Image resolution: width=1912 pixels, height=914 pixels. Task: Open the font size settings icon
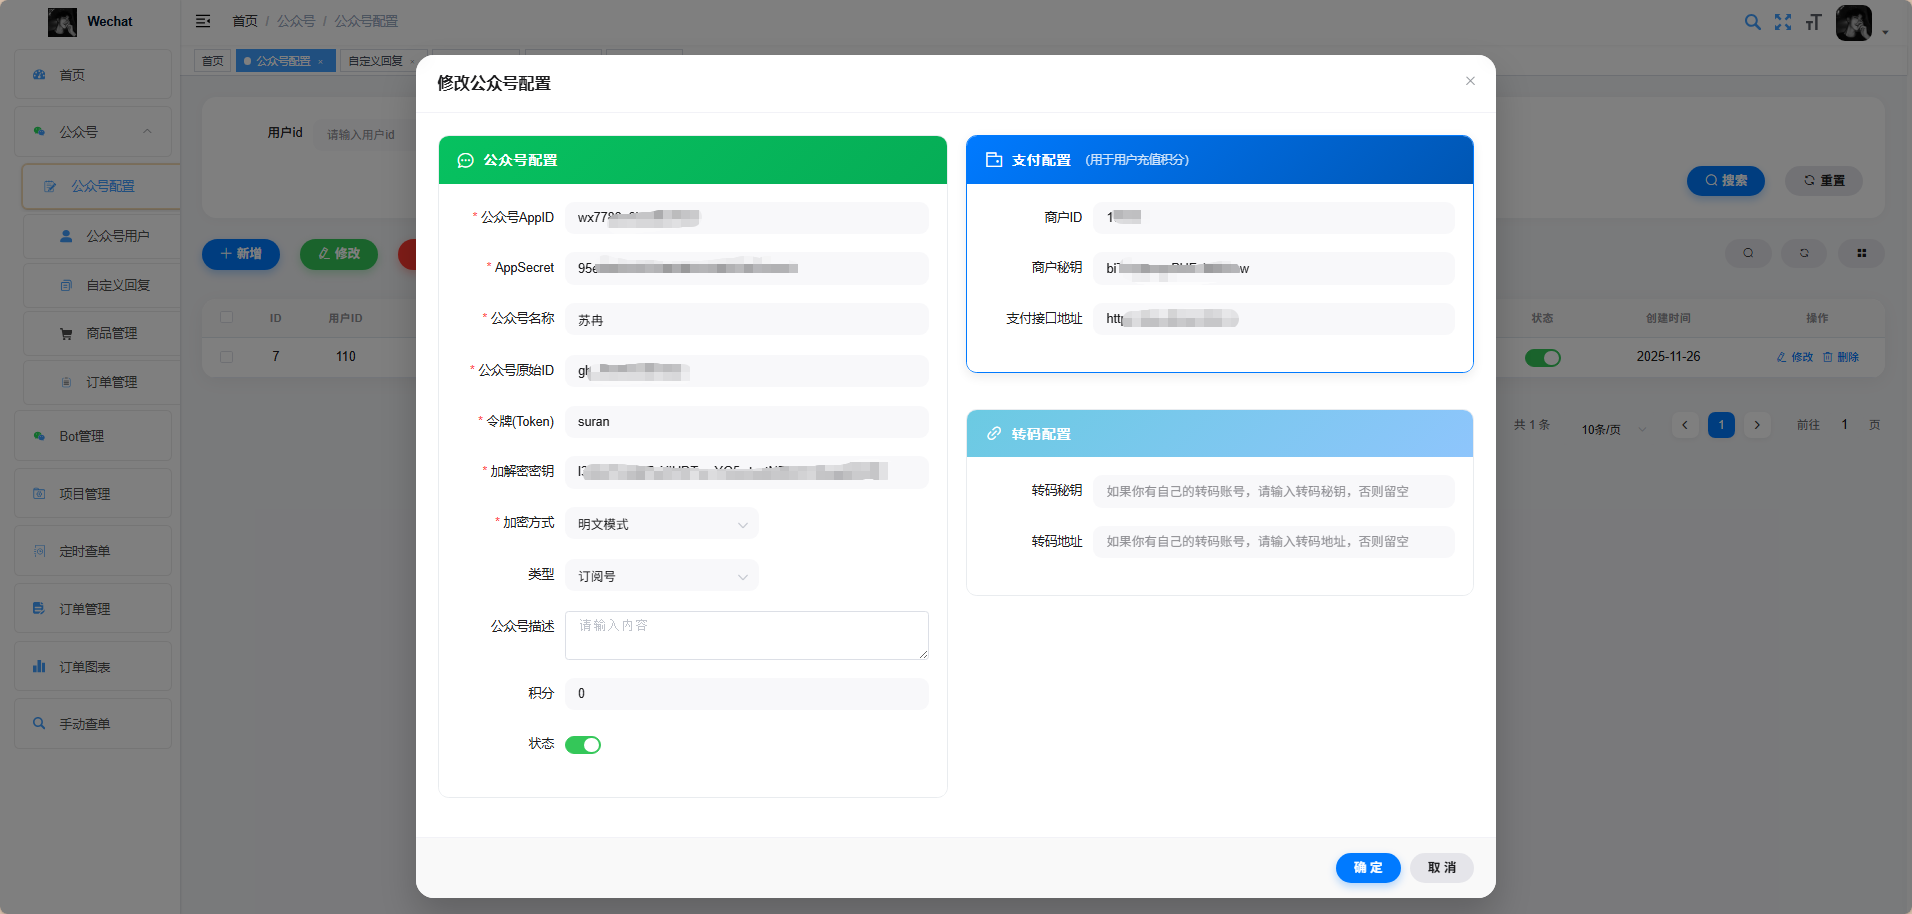(x=1813, y=22)
